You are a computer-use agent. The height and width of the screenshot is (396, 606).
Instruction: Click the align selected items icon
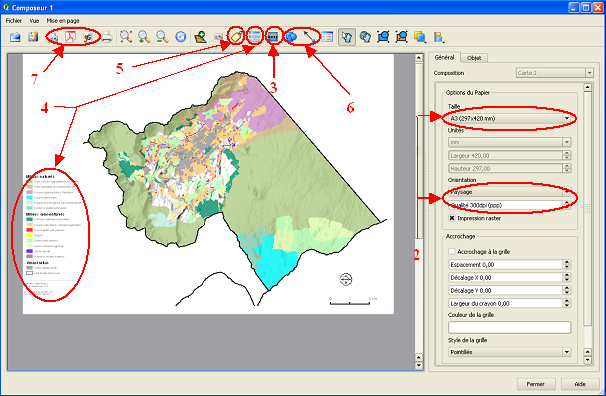(x=439, y=37)
